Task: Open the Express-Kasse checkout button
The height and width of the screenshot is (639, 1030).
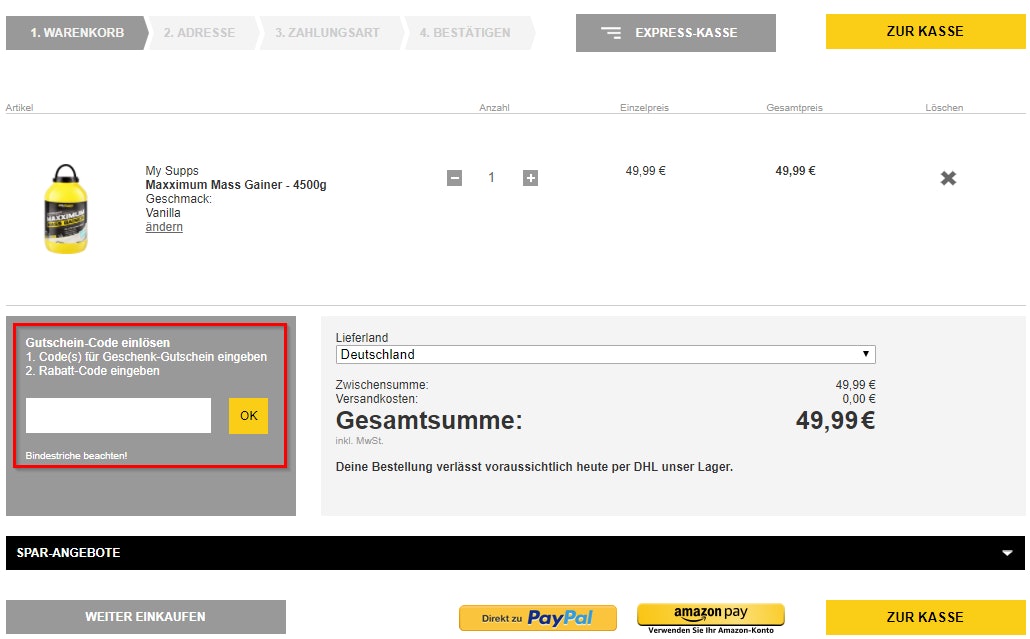Action: 675,33
